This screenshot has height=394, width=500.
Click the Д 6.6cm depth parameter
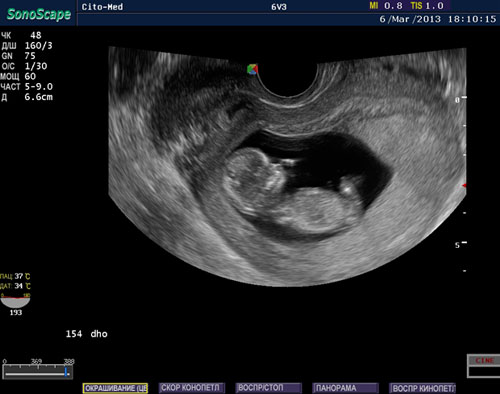tap(27, 97)
